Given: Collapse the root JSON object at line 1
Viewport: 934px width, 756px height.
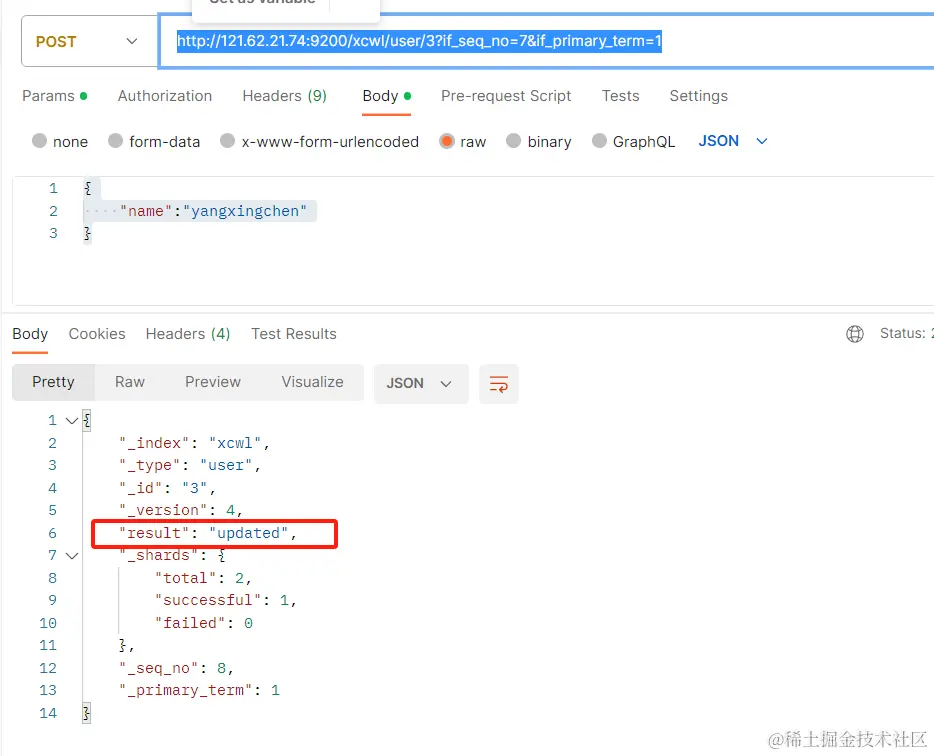Looking at the screenshot, I should (72, 421).
